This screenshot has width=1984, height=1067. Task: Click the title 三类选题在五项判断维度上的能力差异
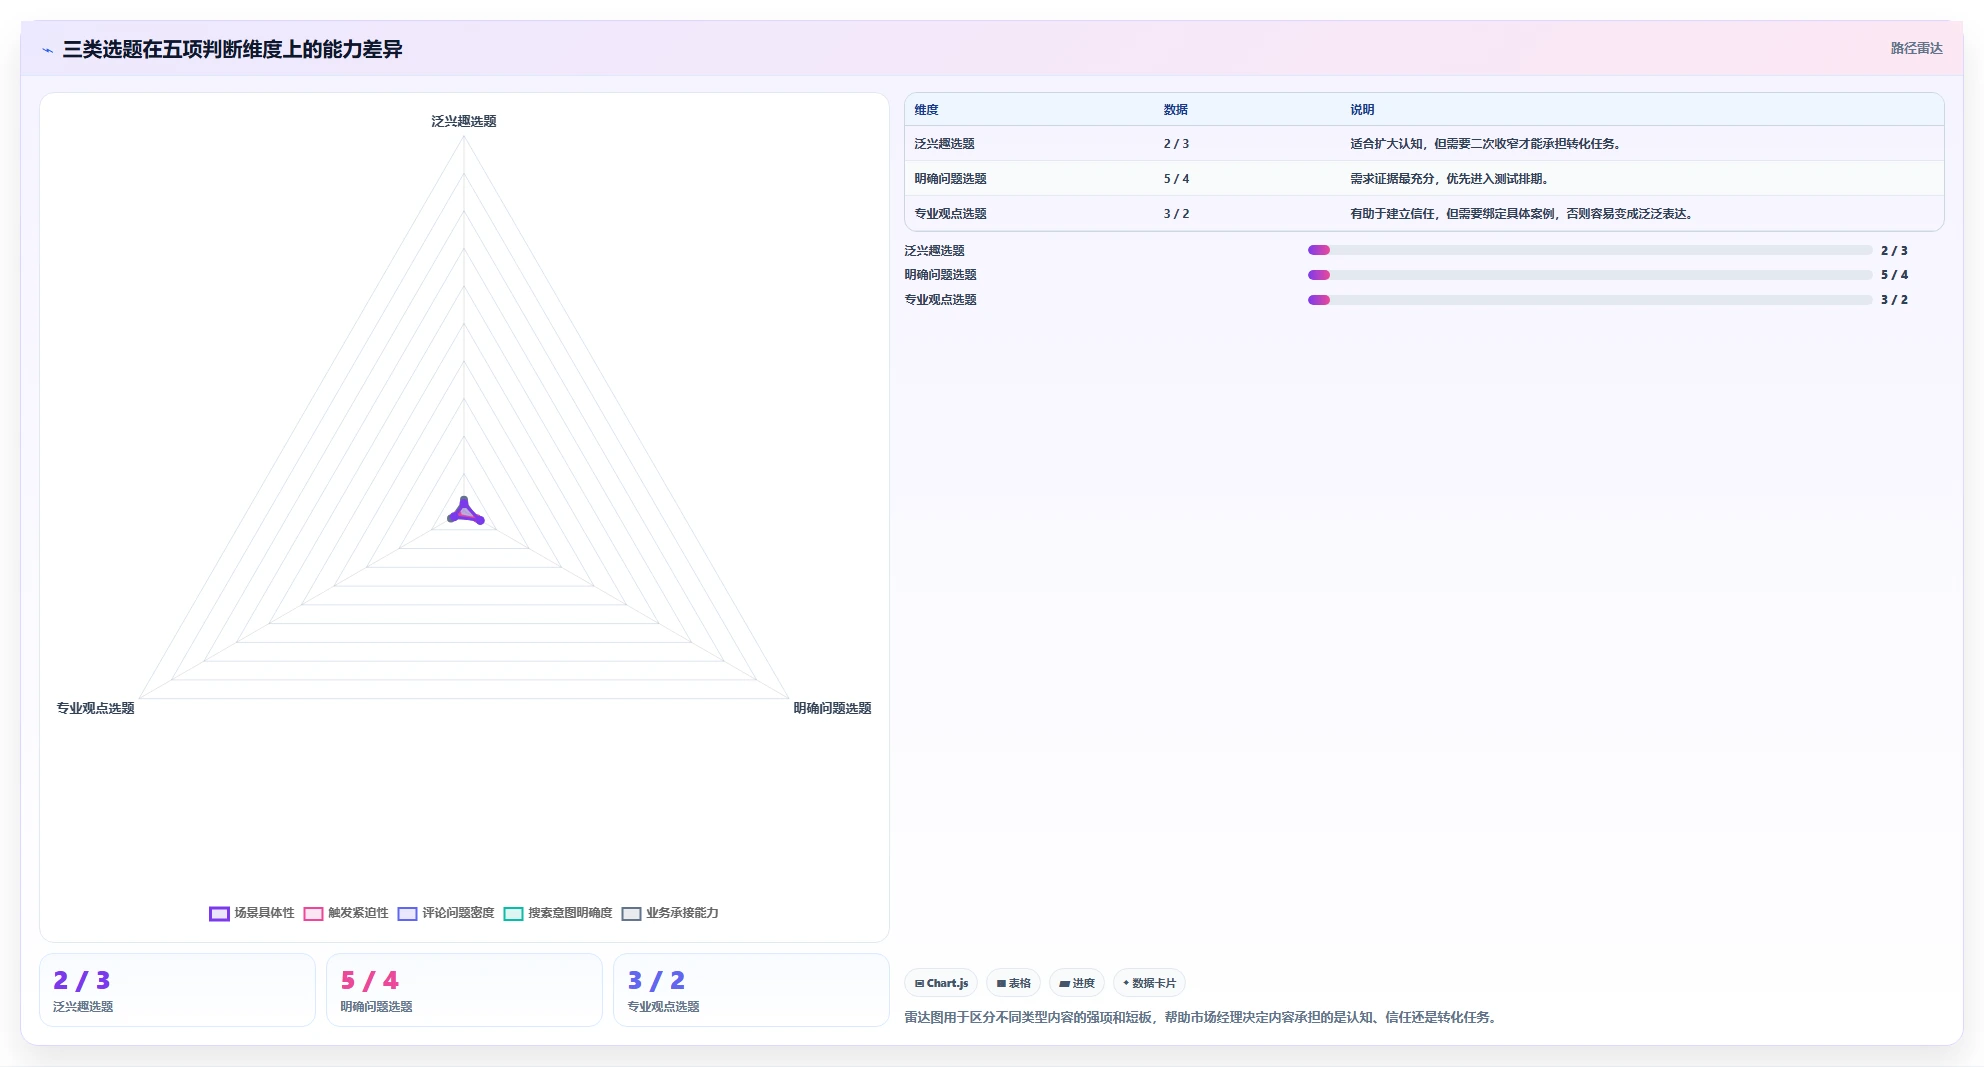232,49
